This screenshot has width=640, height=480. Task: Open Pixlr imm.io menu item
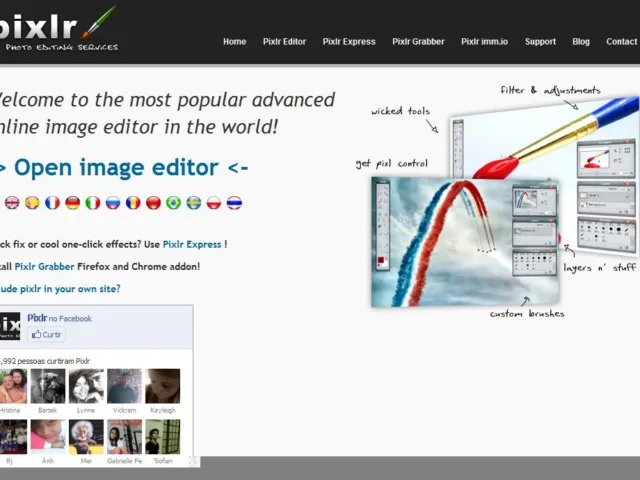[484, 42]
